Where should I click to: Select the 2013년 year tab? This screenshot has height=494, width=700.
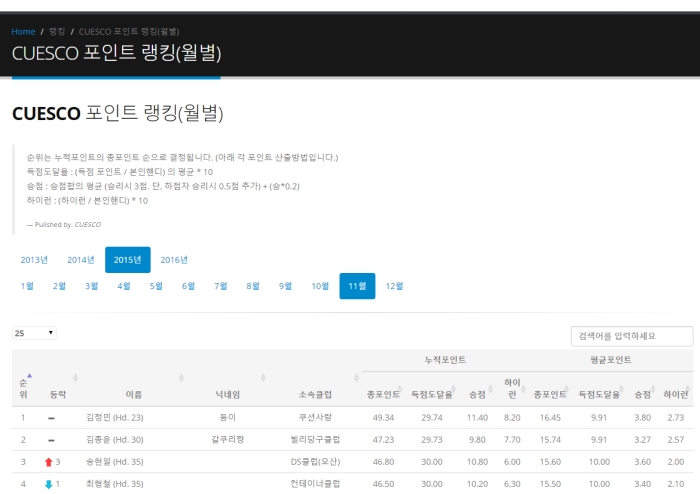tap(34, 260)
